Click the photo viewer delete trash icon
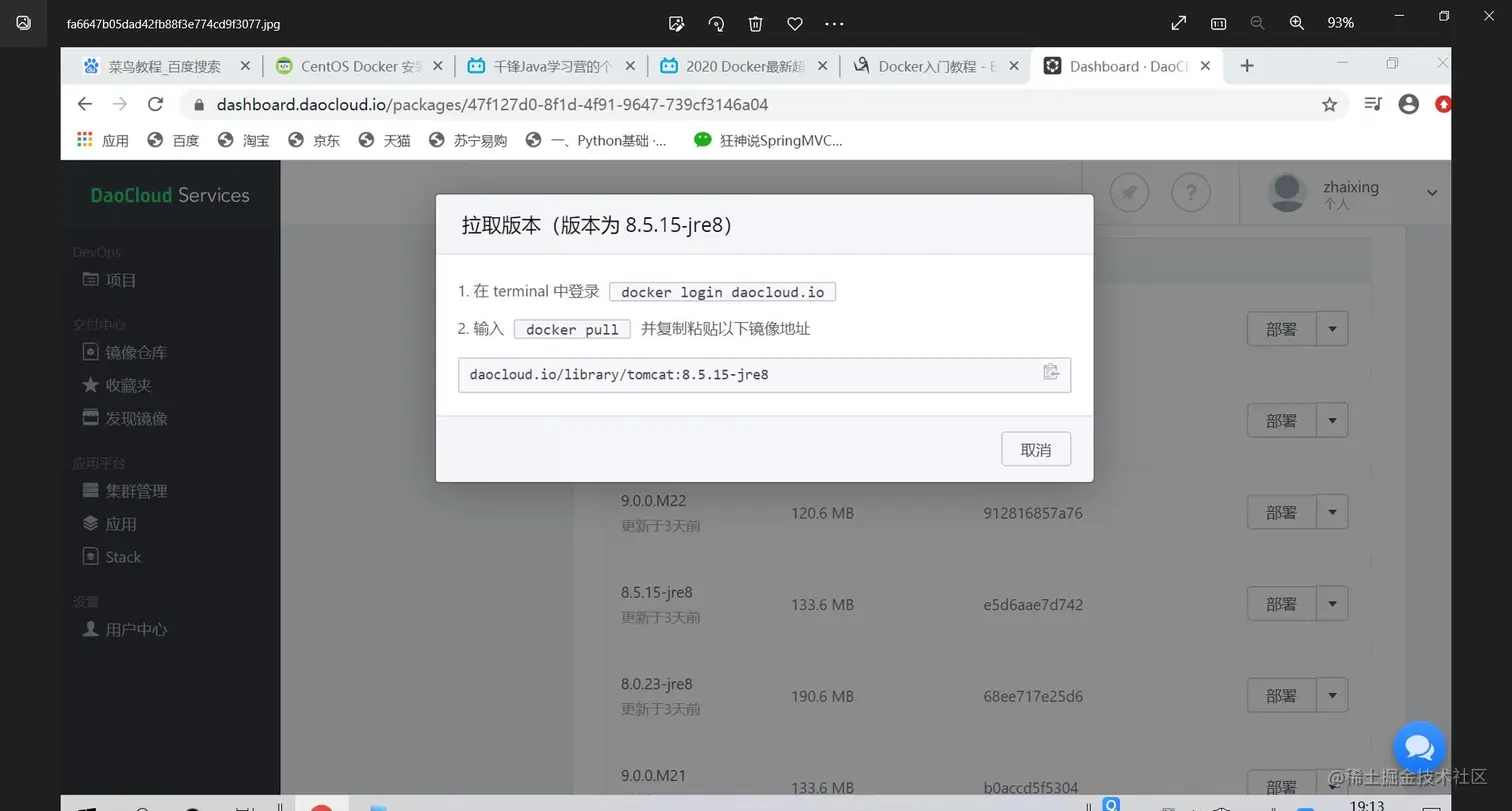 [756, 23]
